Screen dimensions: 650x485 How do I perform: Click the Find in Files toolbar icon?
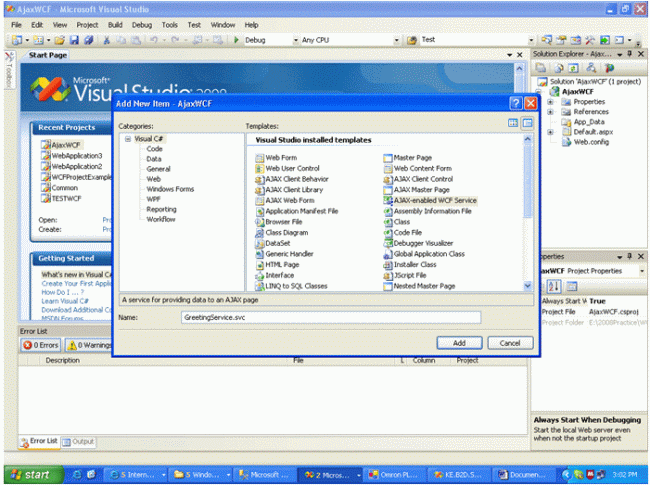click(x=412, y=40)
